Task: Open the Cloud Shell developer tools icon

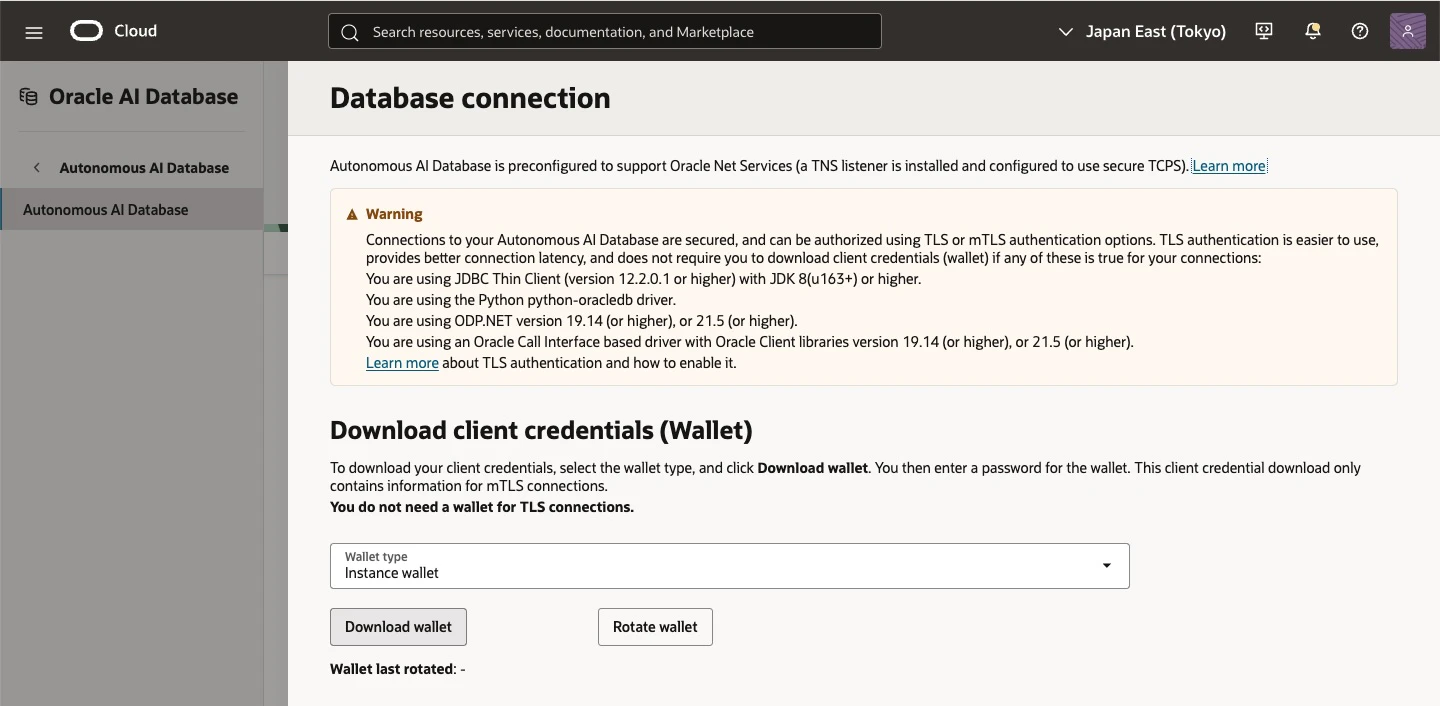Action: point(1264,31)
